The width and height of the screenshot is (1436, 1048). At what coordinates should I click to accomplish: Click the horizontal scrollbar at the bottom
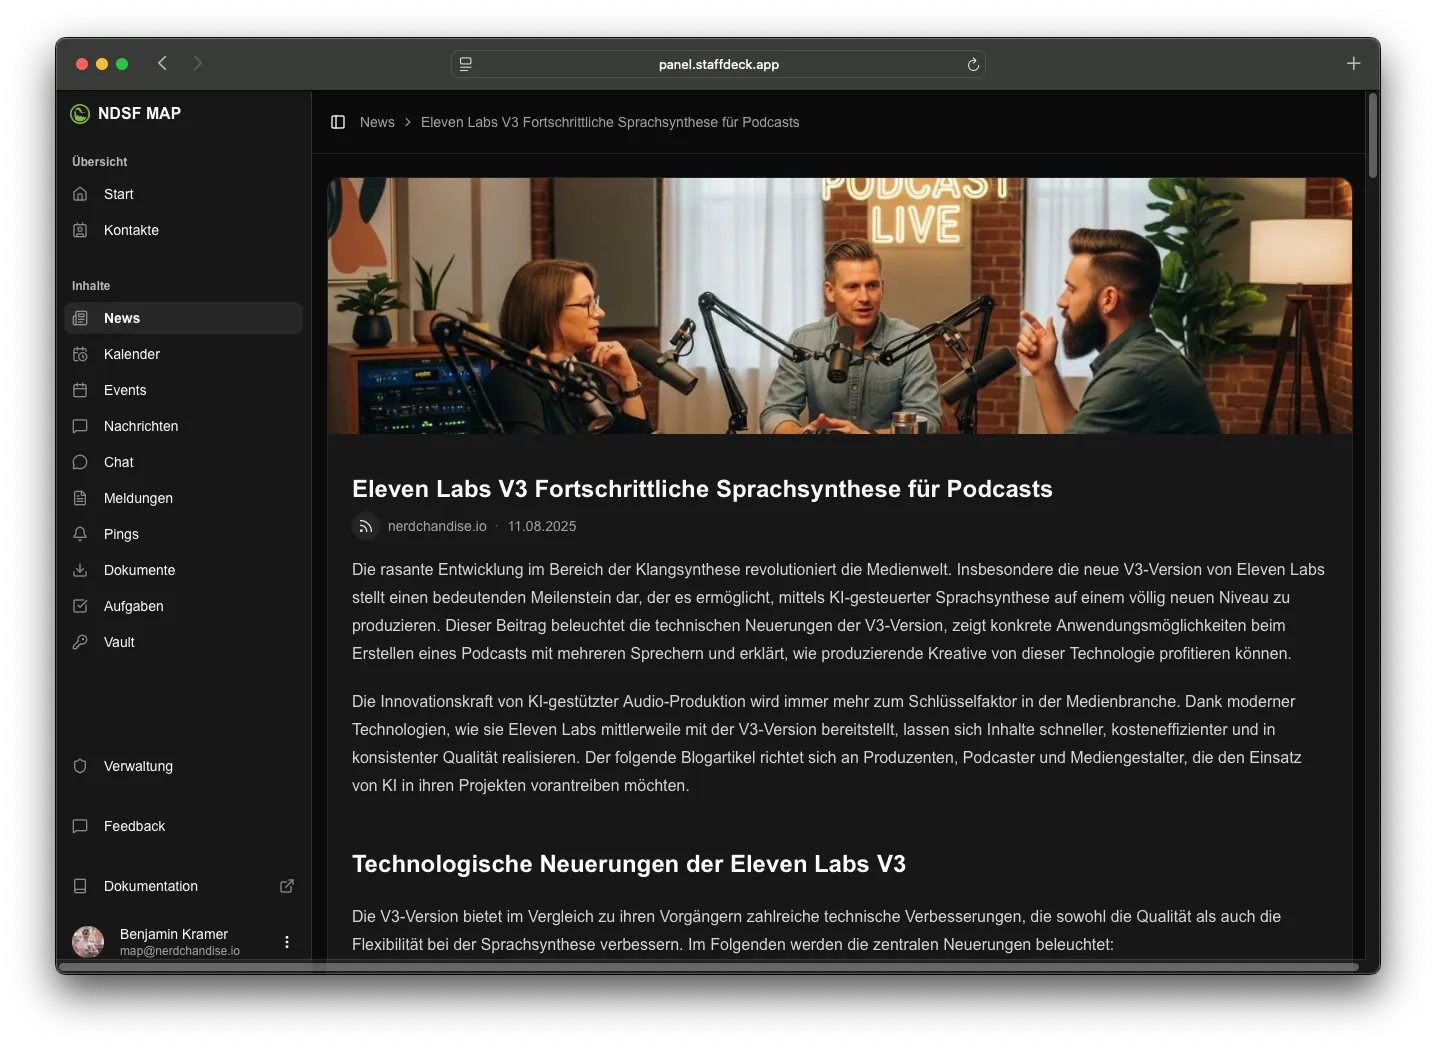[709, 967]
